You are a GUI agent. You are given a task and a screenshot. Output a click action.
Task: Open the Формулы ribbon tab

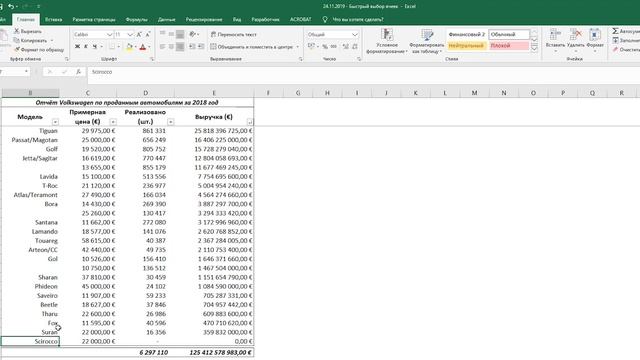pyautogui.click(x=137, y=19)
